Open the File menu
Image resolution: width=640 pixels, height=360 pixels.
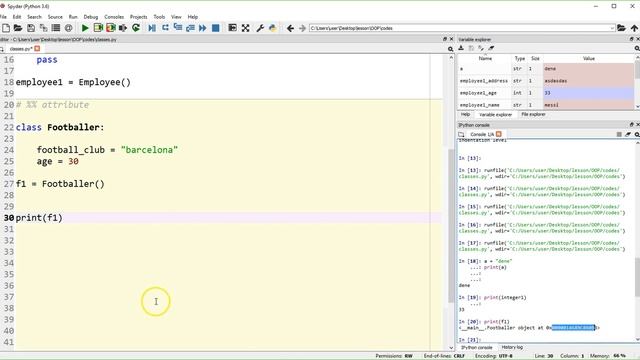click(4, 17)
